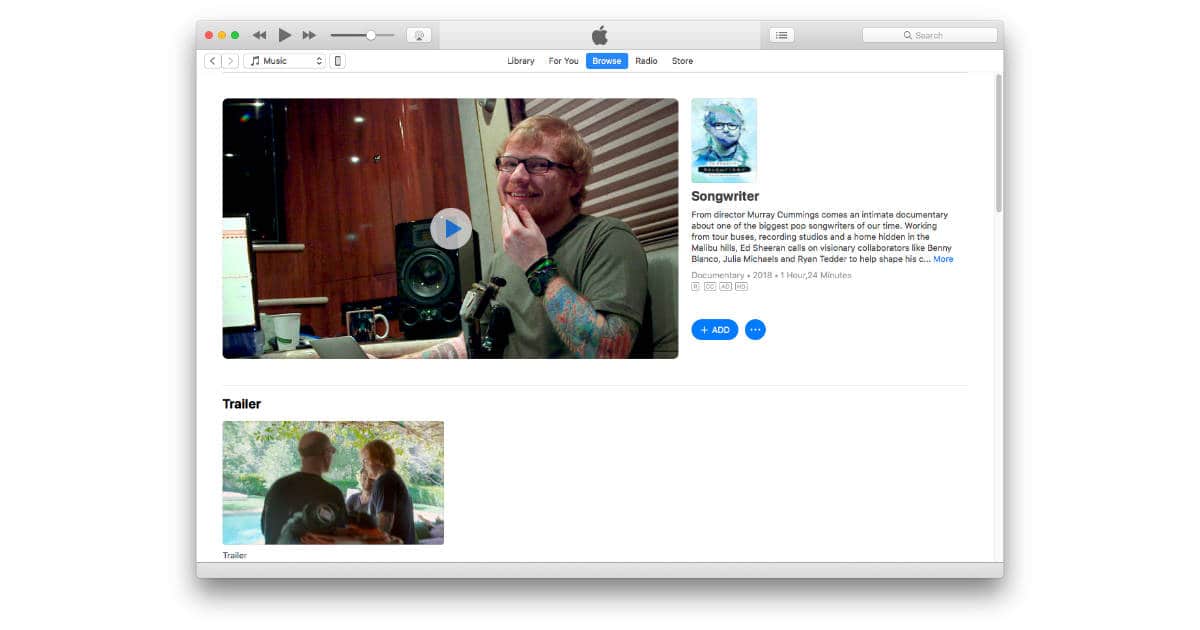Add Songwriter with the ADD button
This screenshot has height=630, width=1200.
pos(715,330)
